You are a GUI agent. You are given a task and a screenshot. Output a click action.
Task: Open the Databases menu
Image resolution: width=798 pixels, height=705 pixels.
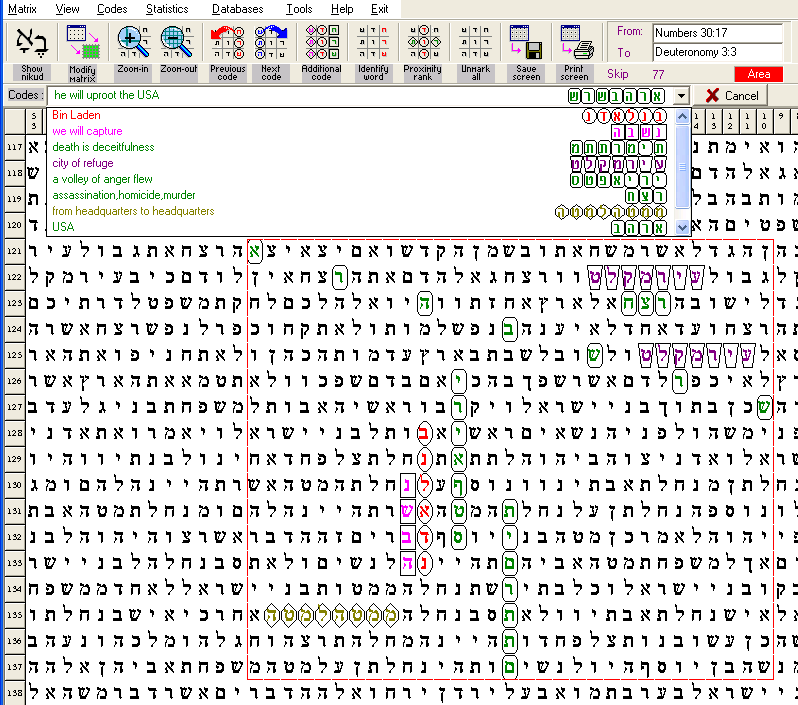pyautogui.click(x=238, y=9)
